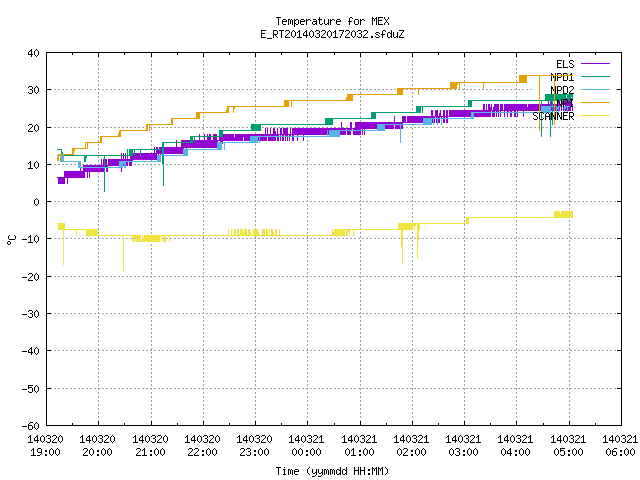This screenshot has height=480, width=640.
Task: Click the y-axis value 0
Action: tap(37, 202)
